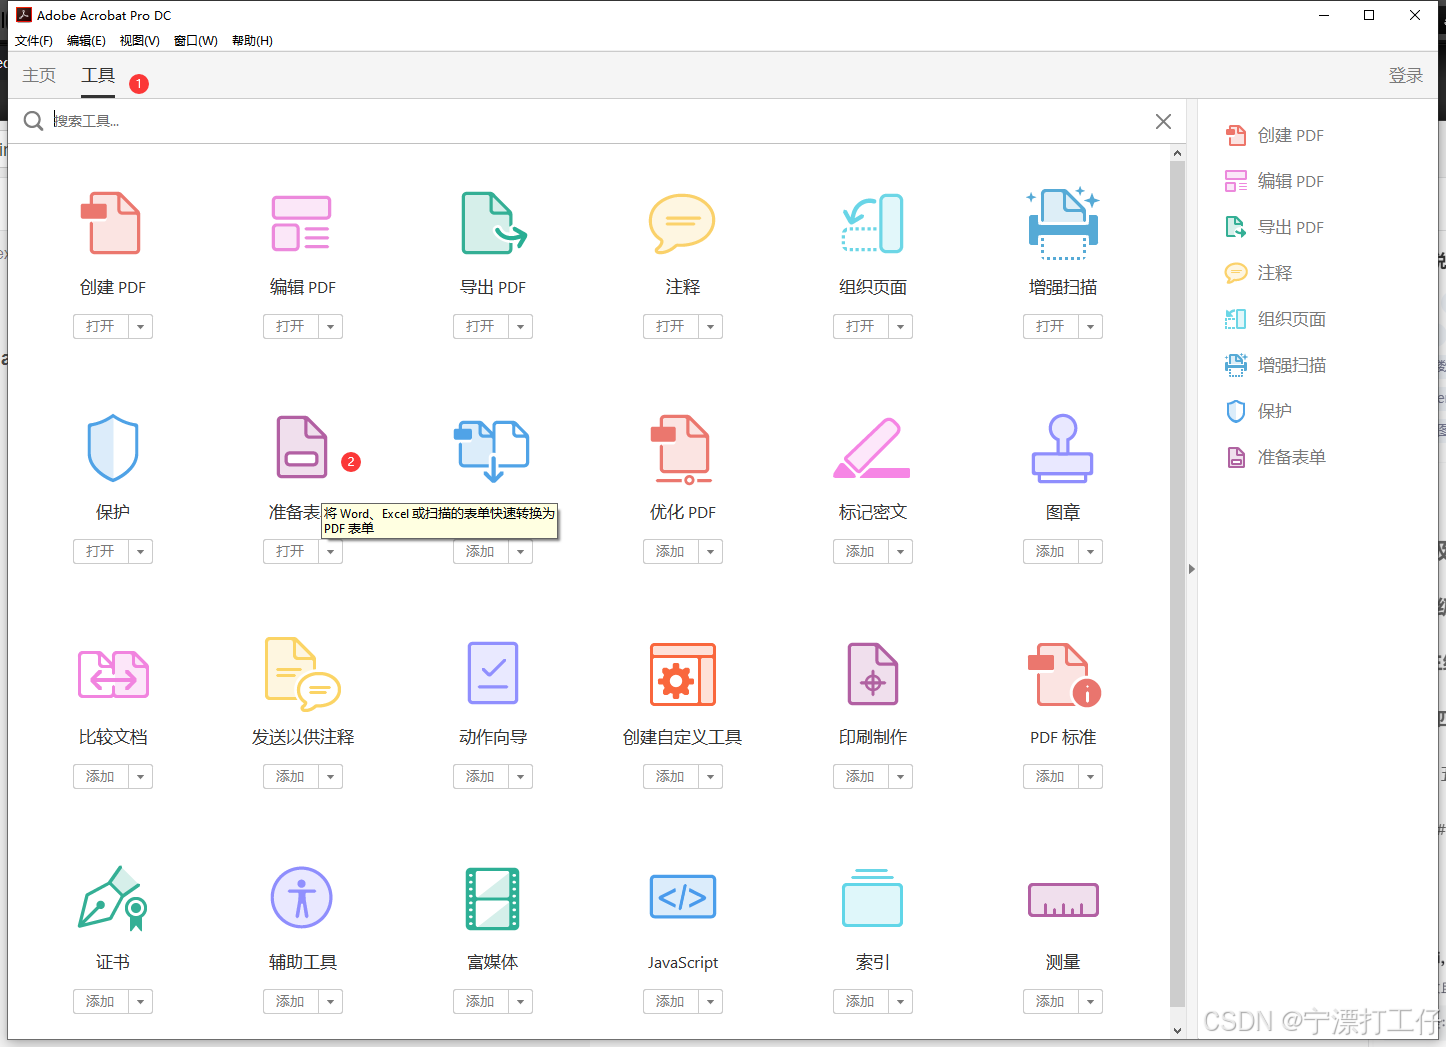Expand dropdown arrow beside 创建 PDF 打开 button
This screenshot has width=1446, height=1047.
point(140,326)
